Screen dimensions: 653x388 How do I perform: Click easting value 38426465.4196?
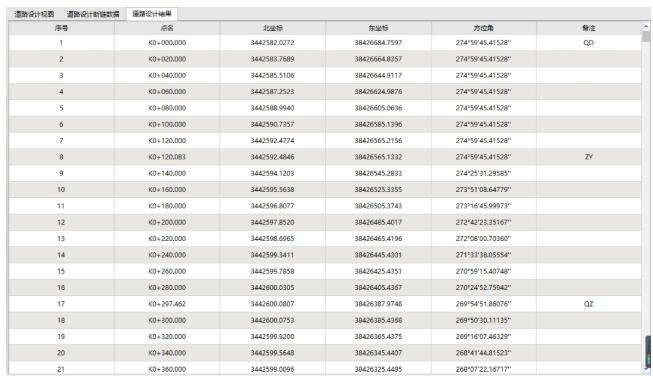click(x=378, y=239)
